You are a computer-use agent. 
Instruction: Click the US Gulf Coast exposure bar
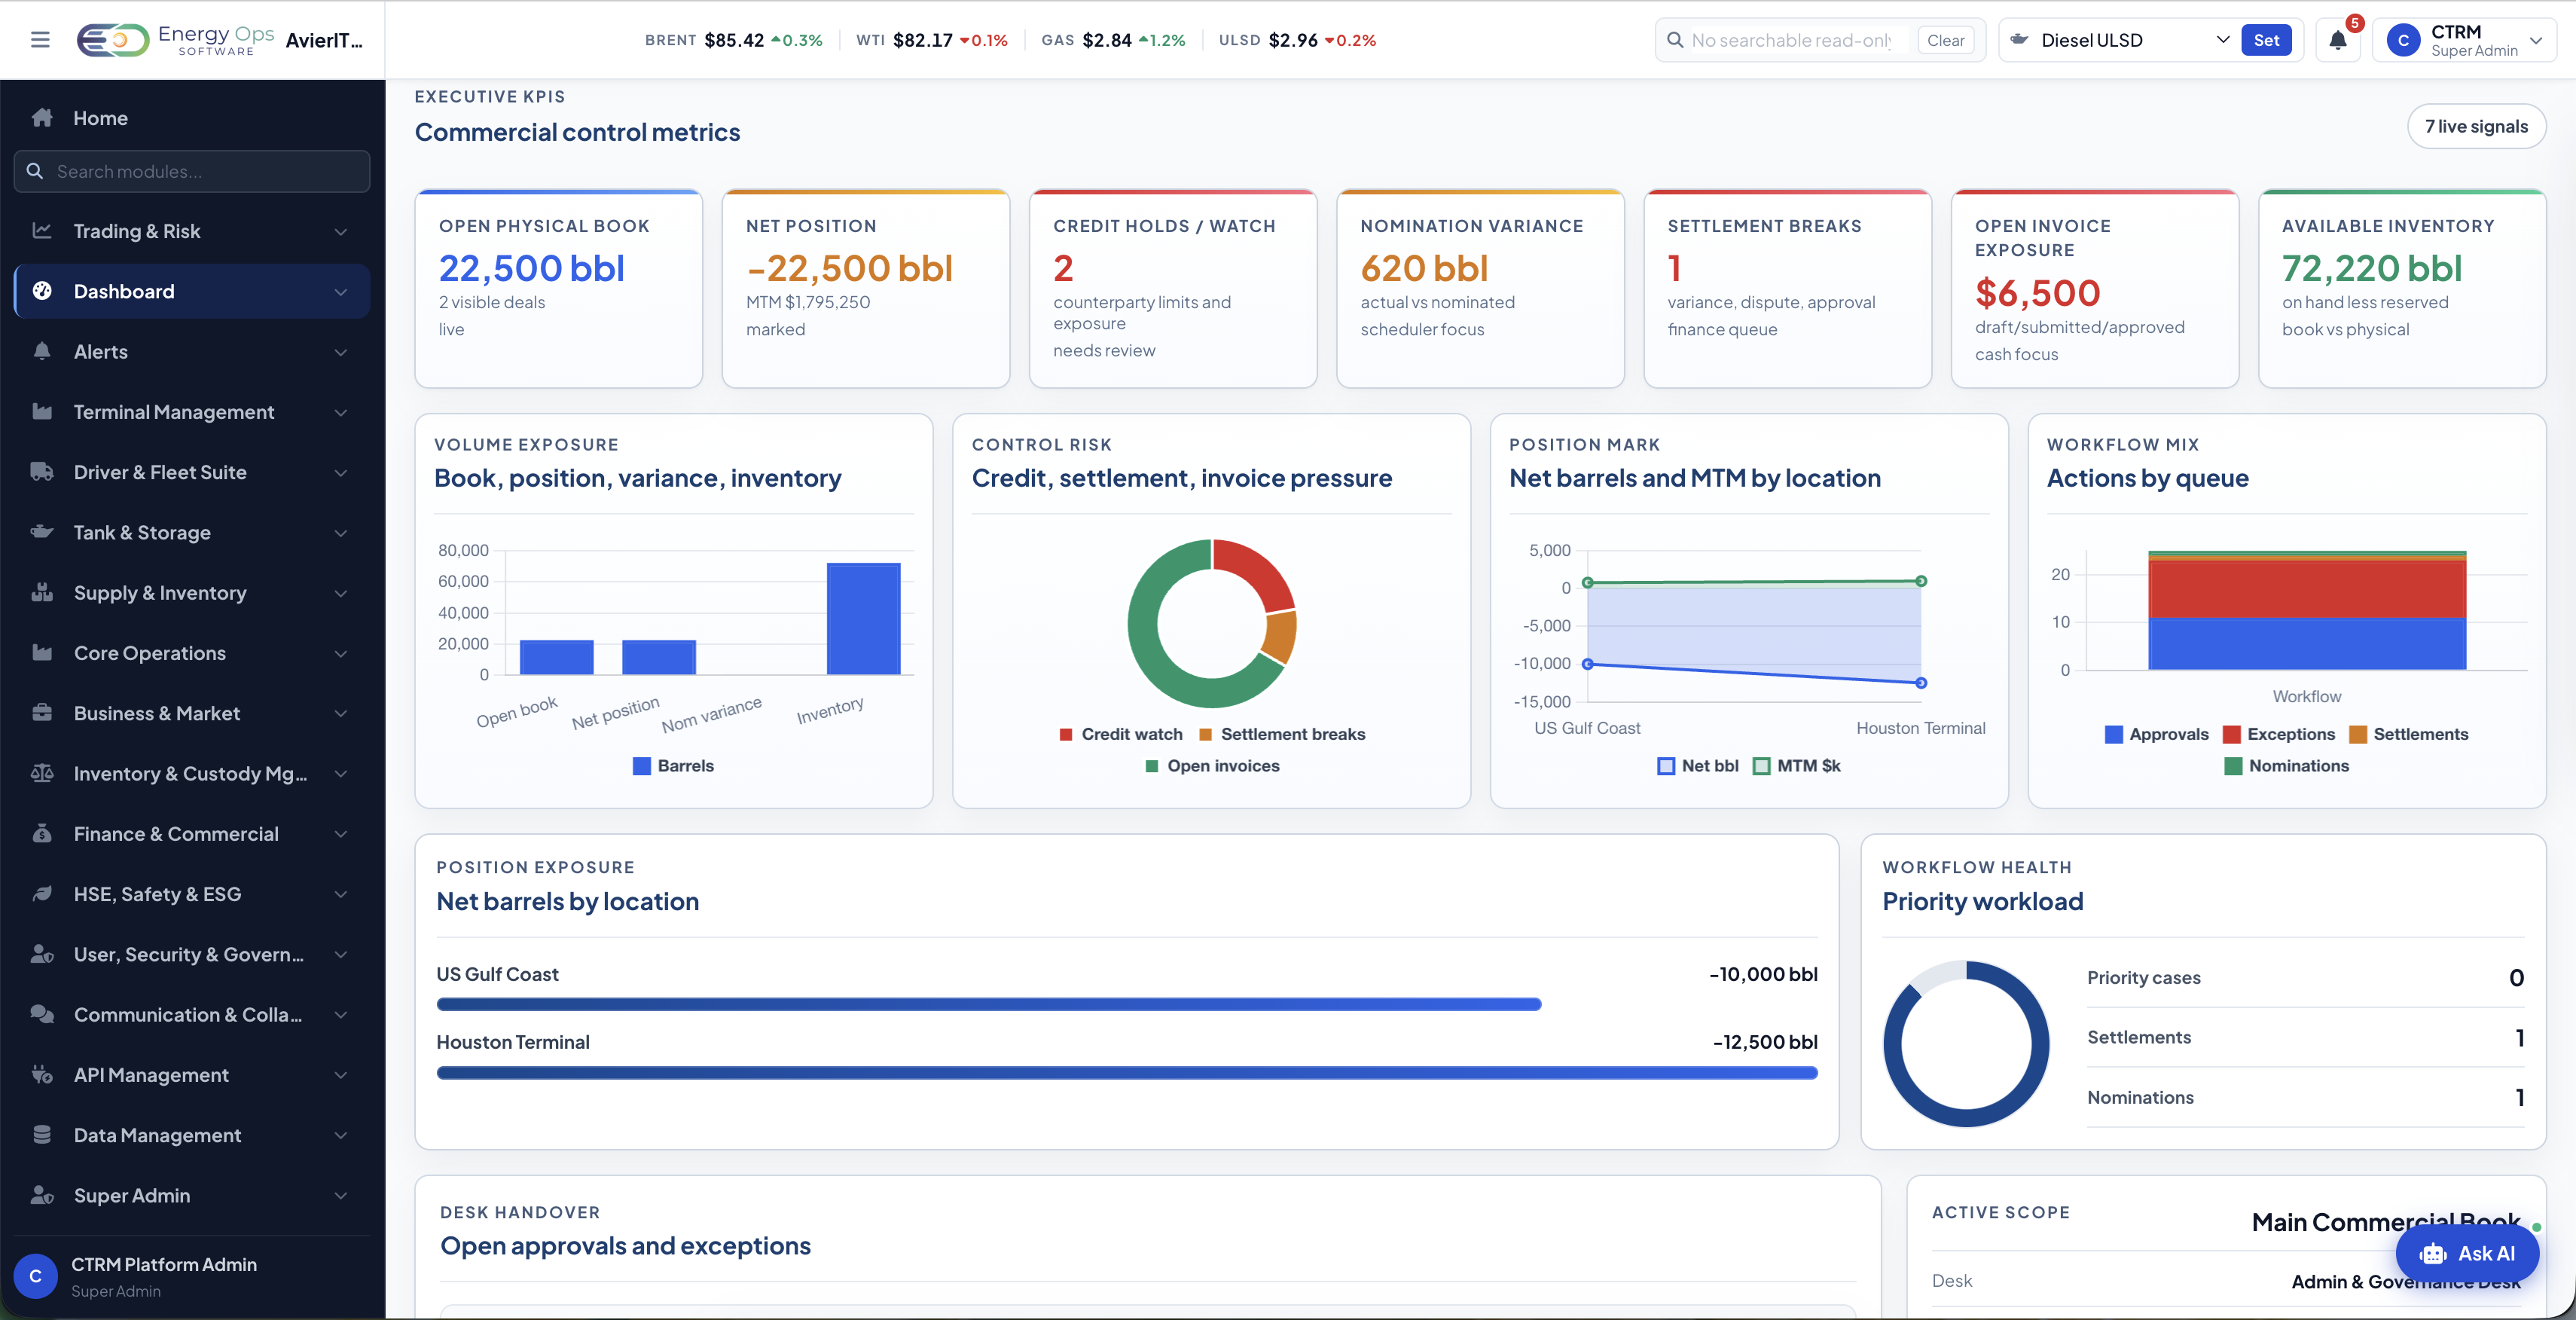click(x=989, y=1004)
